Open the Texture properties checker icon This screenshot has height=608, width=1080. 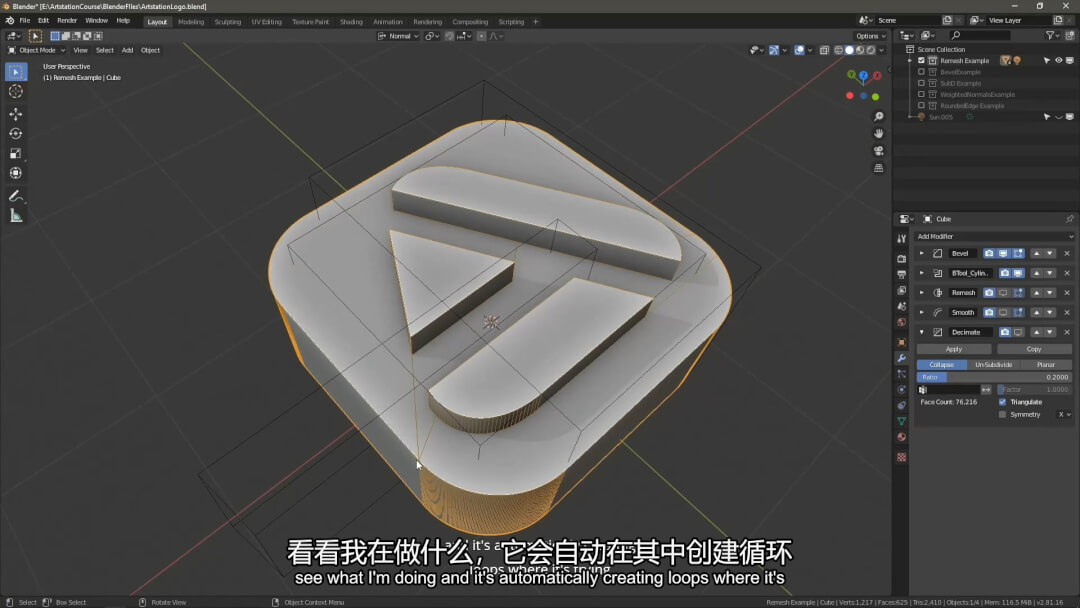click(902, 457)
